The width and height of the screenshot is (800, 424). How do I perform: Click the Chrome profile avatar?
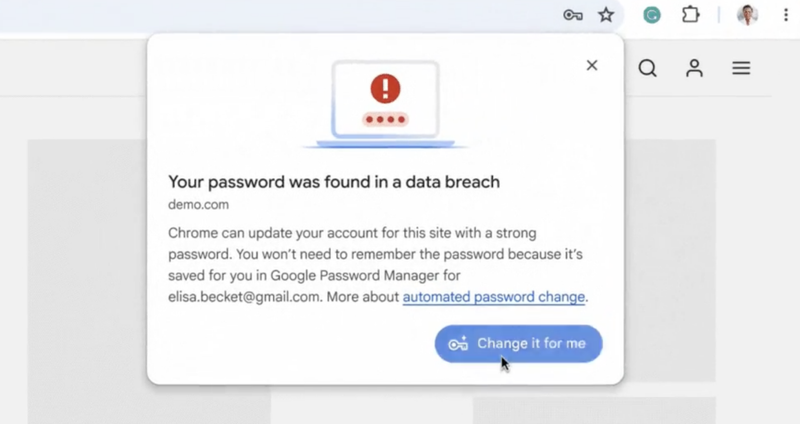(x=747, y=15)
